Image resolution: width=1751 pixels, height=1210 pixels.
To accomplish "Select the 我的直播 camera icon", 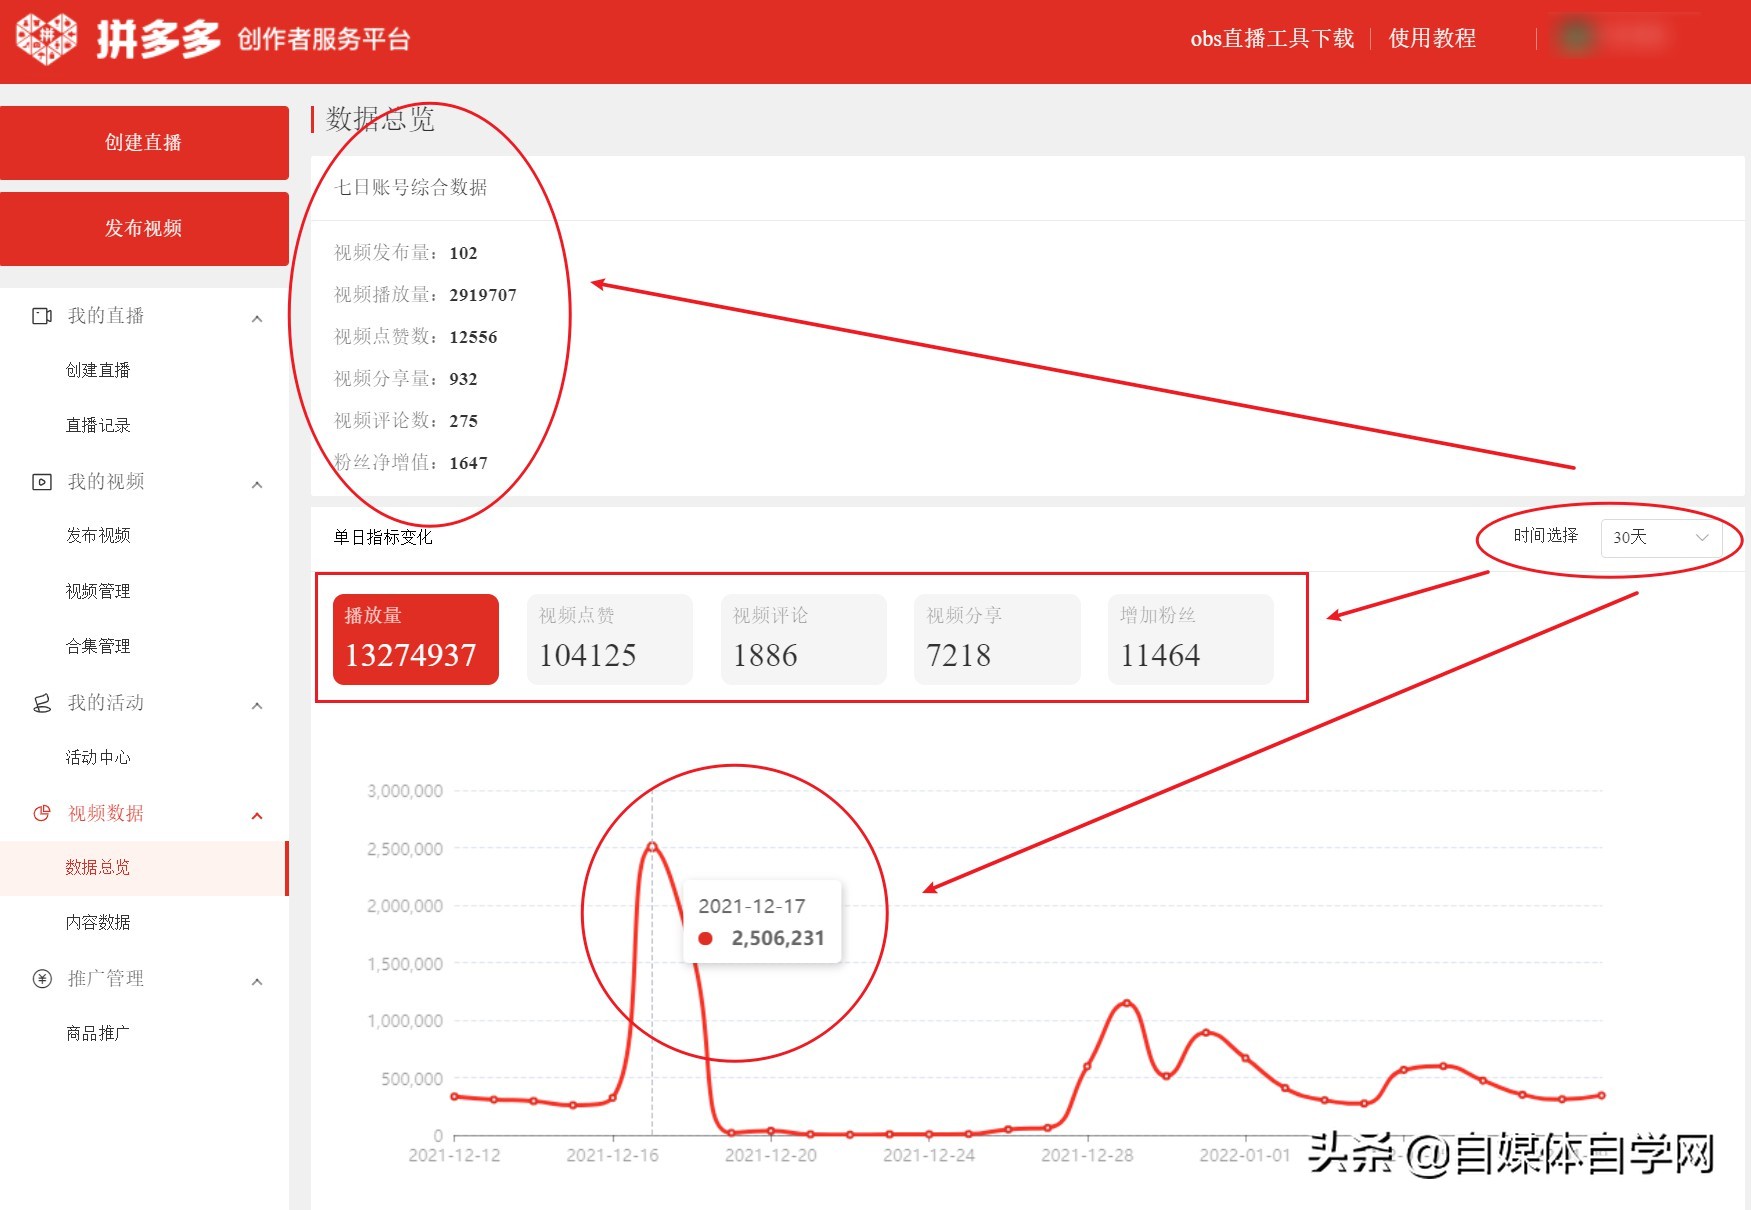I will pyautogui.click(x=40, y=316).
